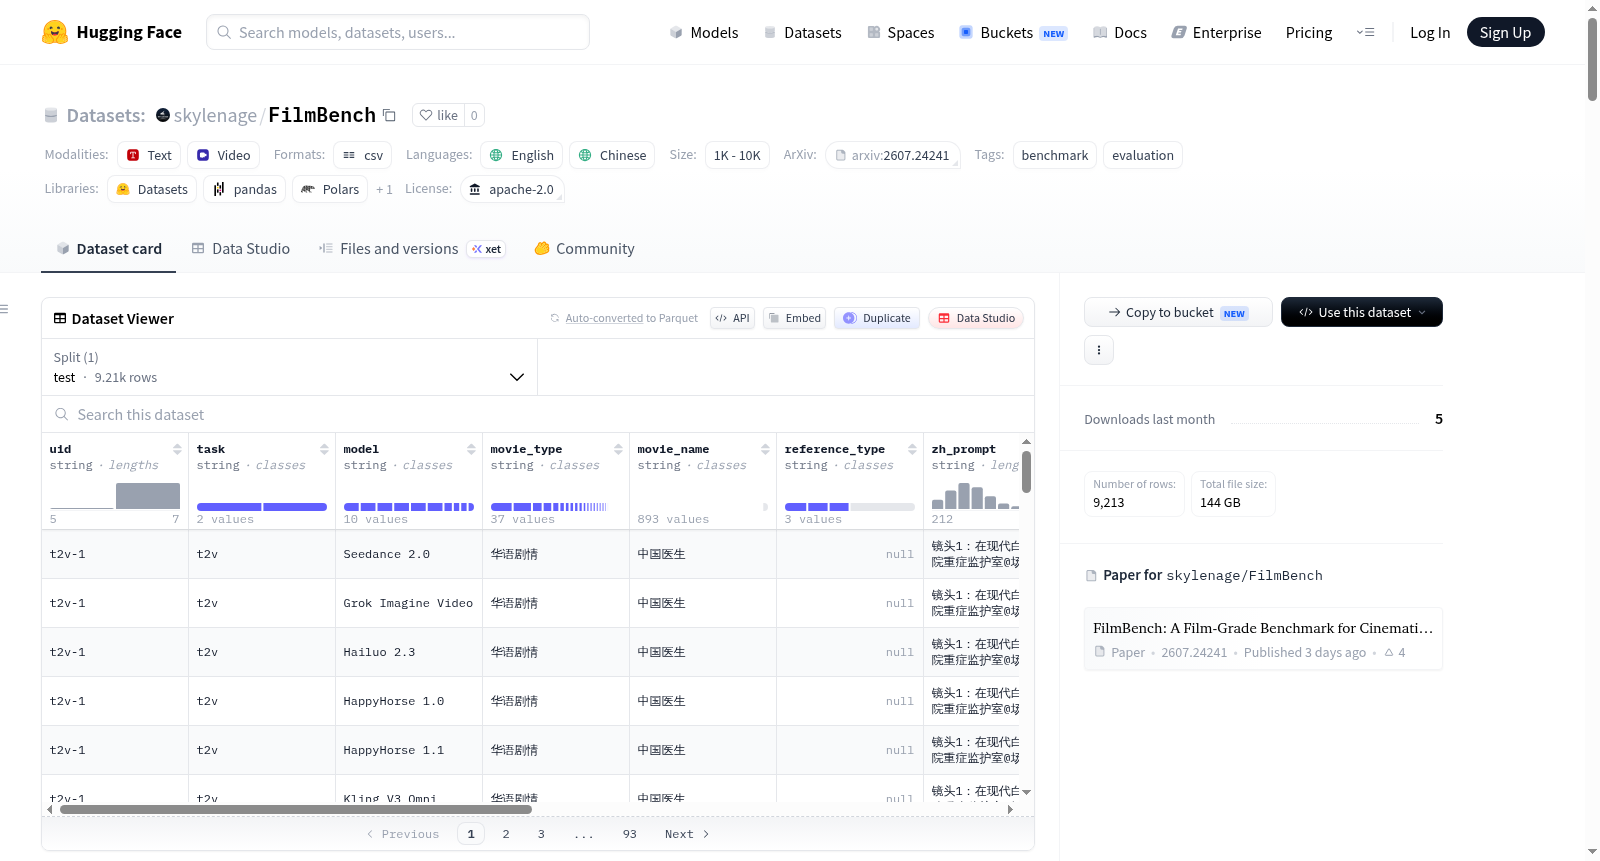Open the Community tab
Image resolution: width=1600 pixels, height=861 pixels.
point(584,249)
